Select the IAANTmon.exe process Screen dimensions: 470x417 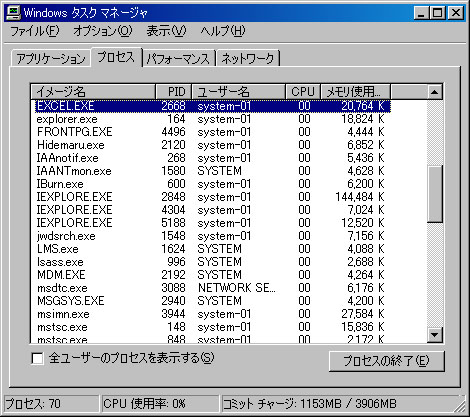(x=213, y=171)
